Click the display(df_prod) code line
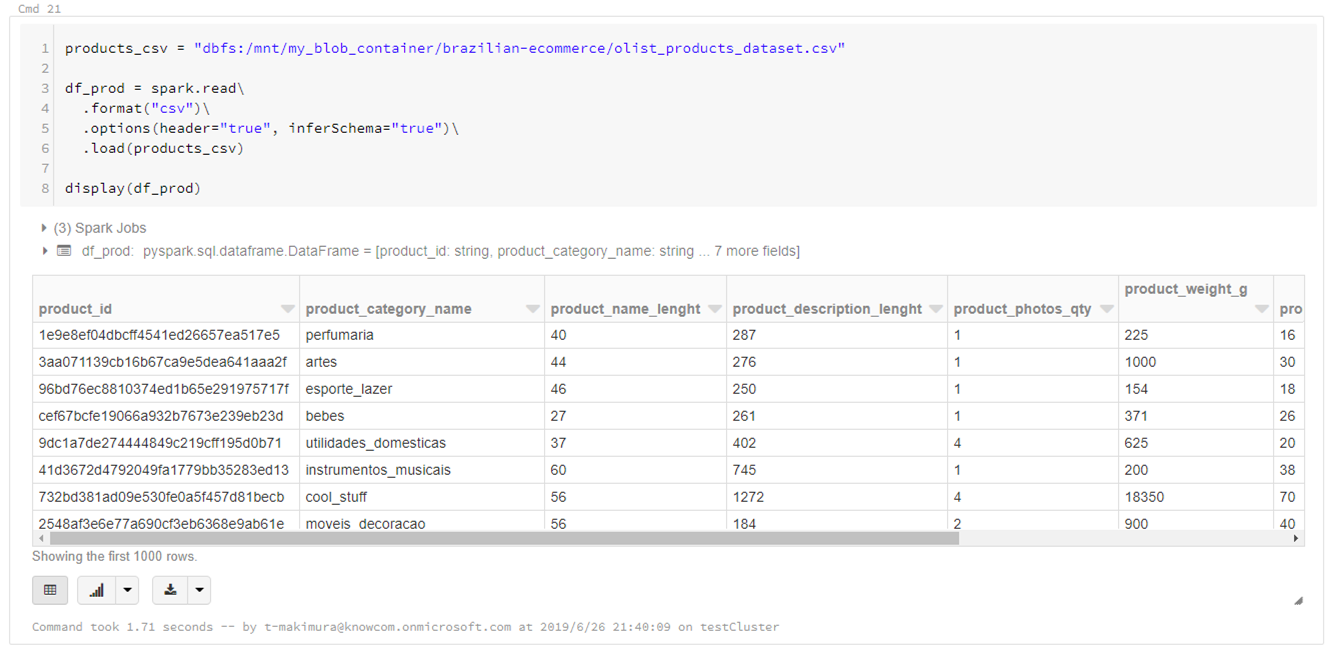 [133, 188]
